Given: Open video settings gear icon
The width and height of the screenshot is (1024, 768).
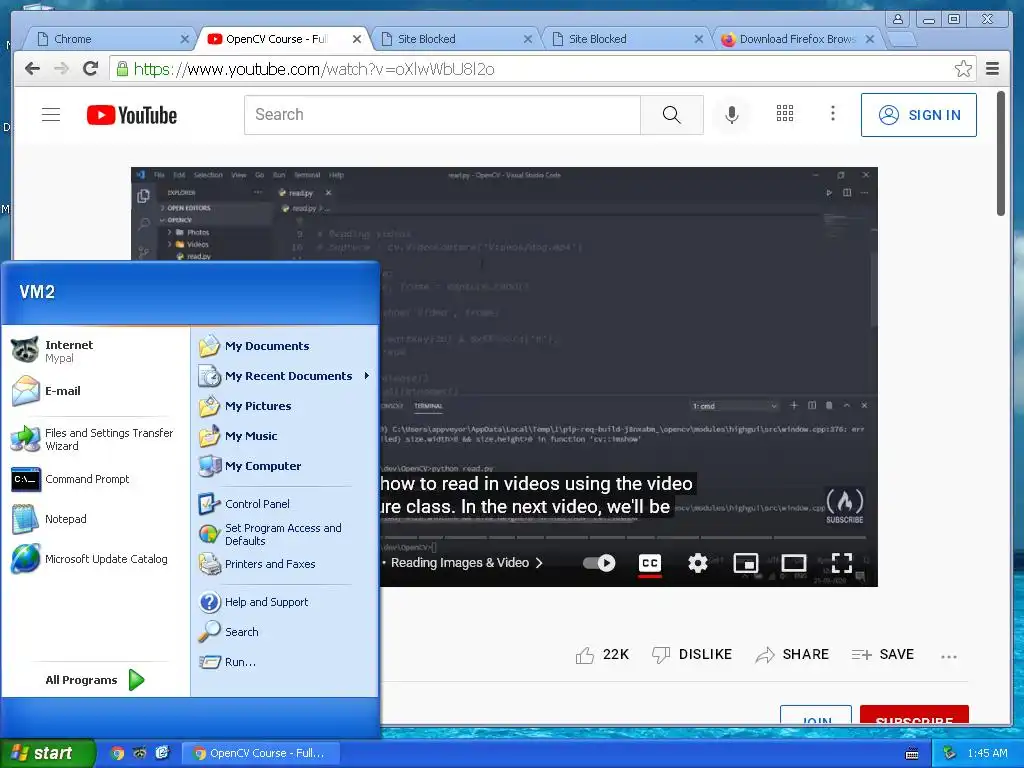Looking at the screenshot, I should [697, 562].
